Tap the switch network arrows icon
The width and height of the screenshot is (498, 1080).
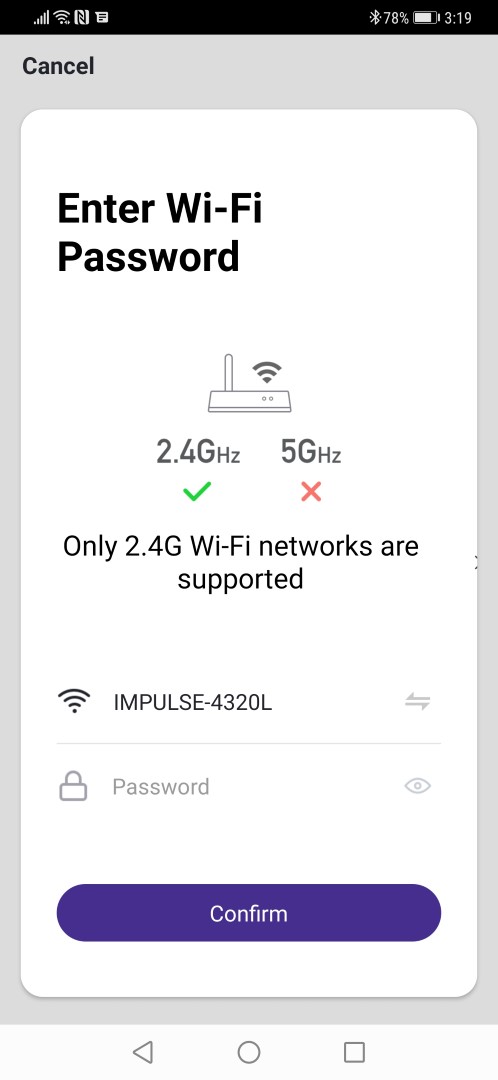417,703
